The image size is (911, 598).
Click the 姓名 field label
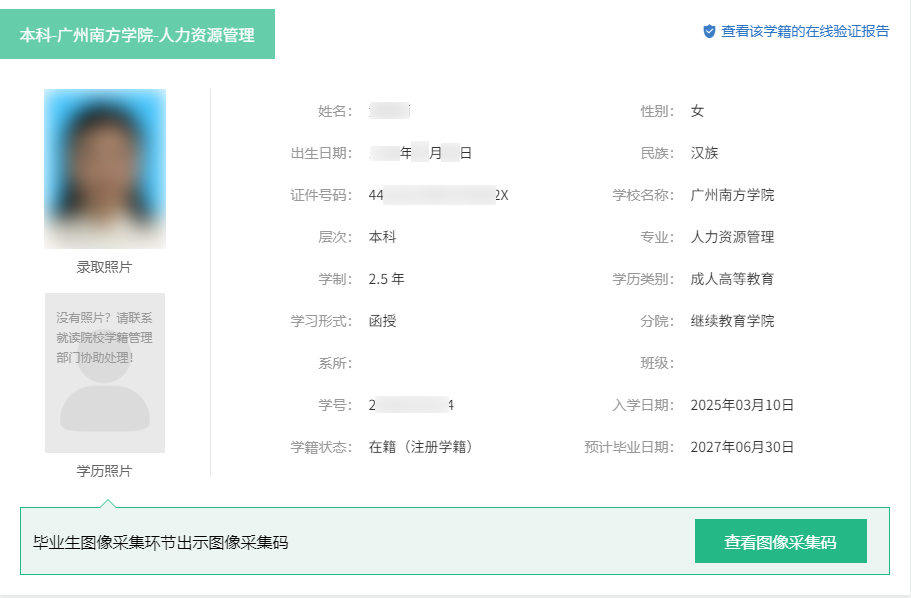335,111
